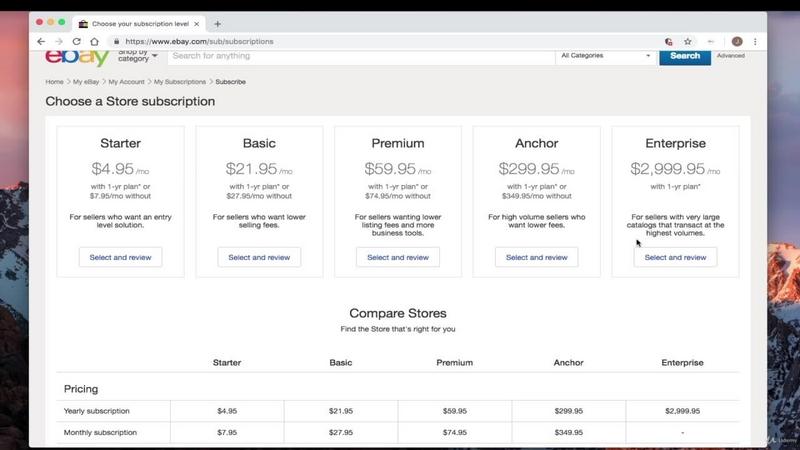Viewport: 800px width, 450px height.
Task: Select and review the Basic plan
Action: click(x=259, y=257)
